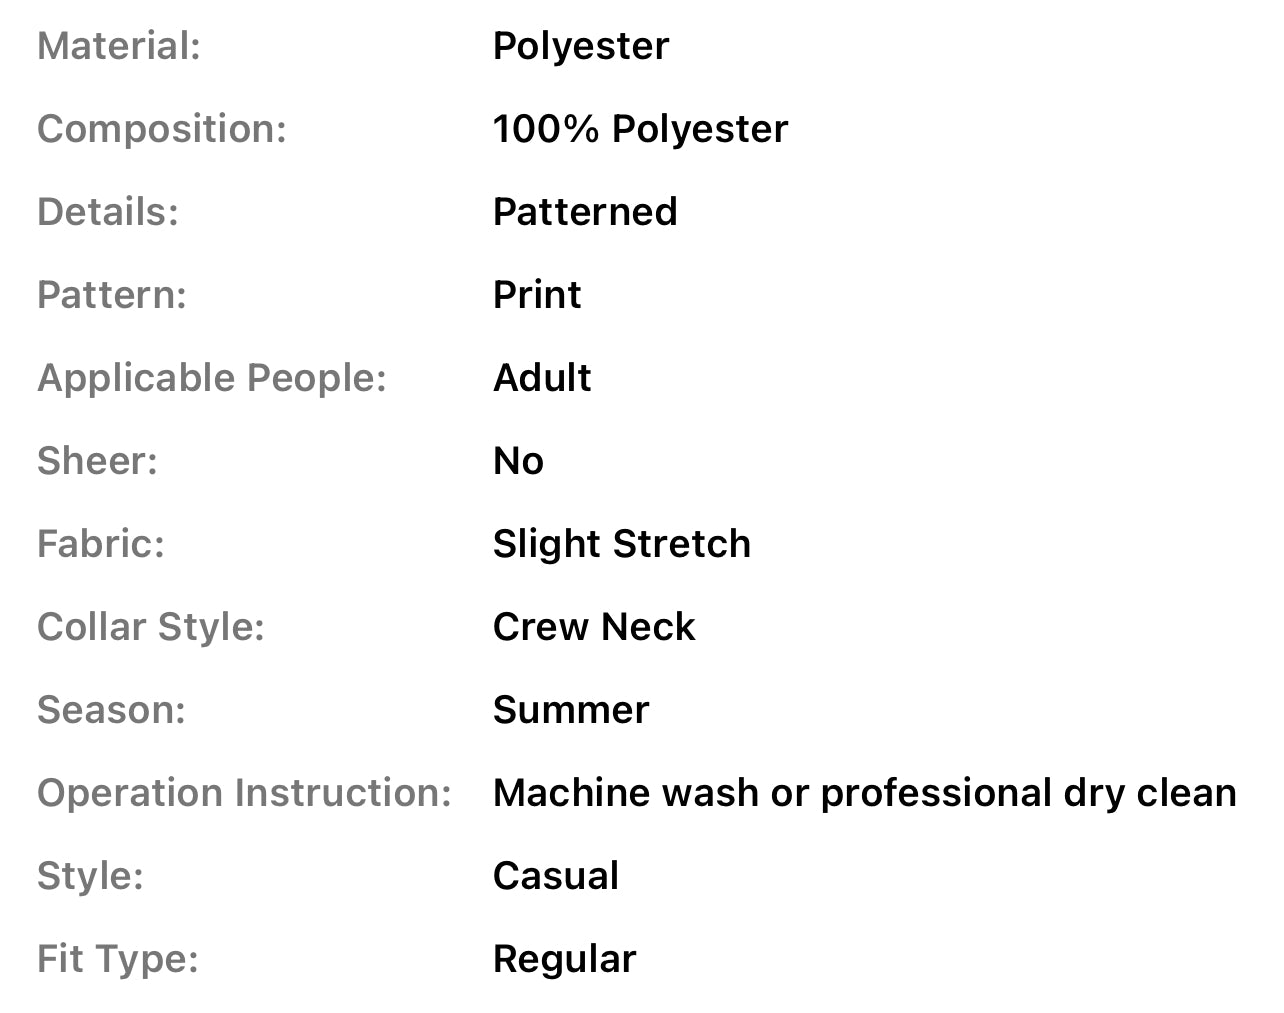Click the "Material:" label
This screenshot has width=1284, height=1013.
click(x=119, y=46)
